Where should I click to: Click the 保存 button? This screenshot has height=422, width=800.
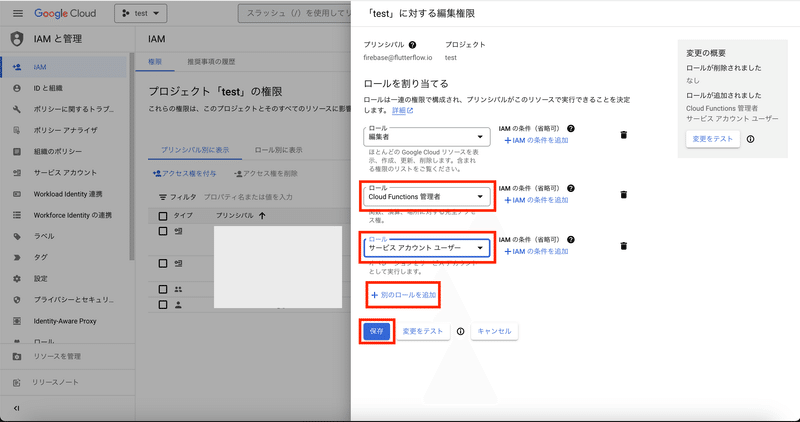coord(377,331)
